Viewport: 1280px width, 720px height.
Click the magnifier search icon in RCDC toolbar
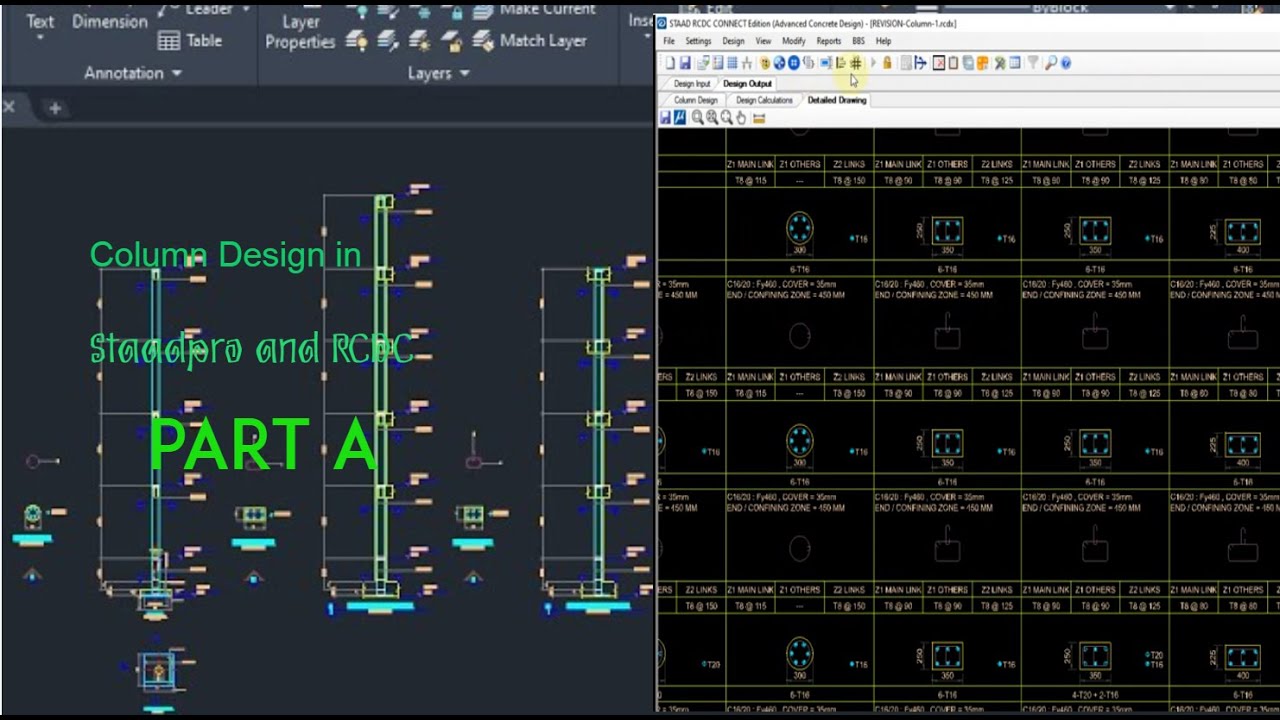coord(1050,63)
